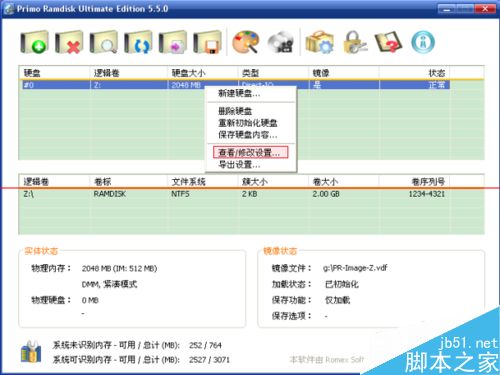Screen dimensions: 500x375
Task: Open the help book icon
Action: pos(388,42)
